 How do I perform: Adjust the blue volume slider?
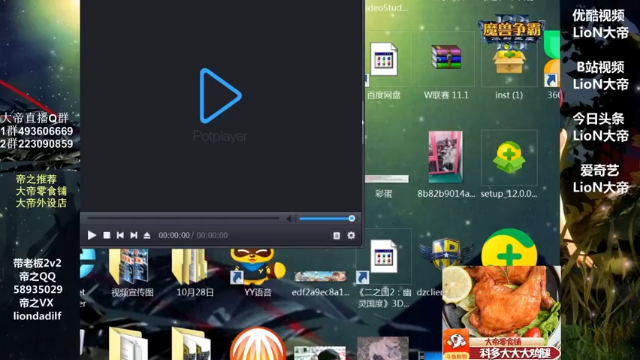point(327,219)
